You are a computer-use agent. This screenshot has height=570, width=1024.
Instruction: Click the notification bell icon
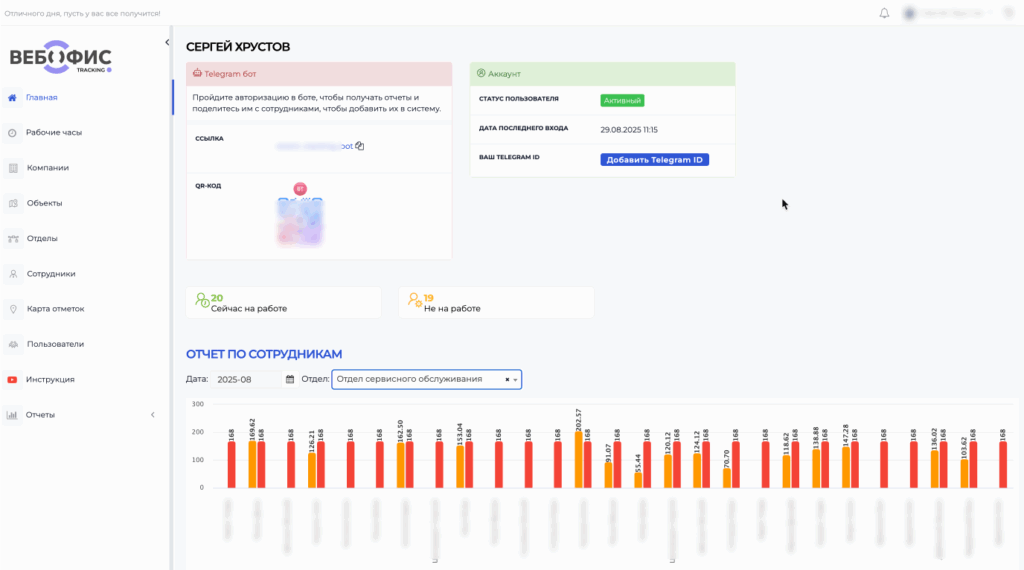[884, 13]
